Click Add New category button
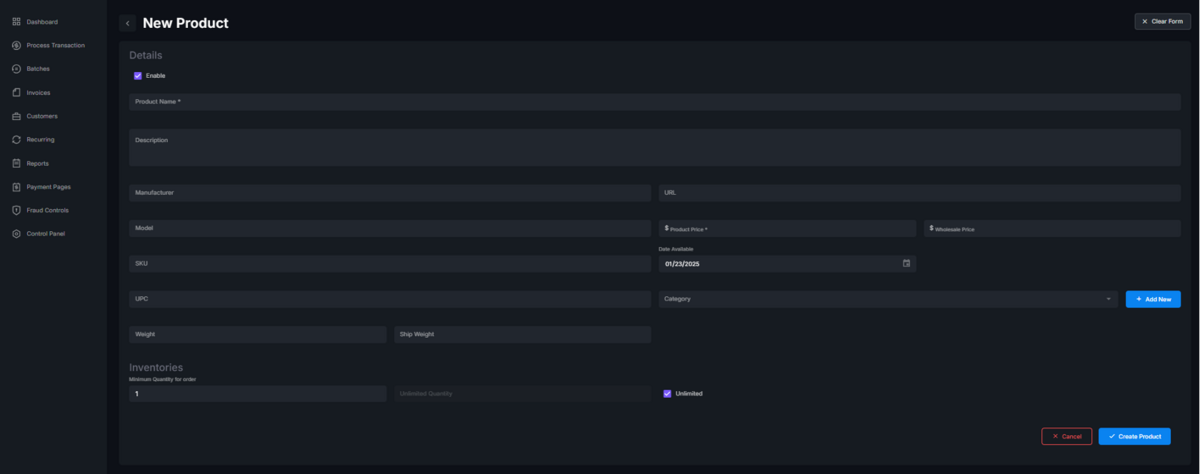 tap(1153, 299)
